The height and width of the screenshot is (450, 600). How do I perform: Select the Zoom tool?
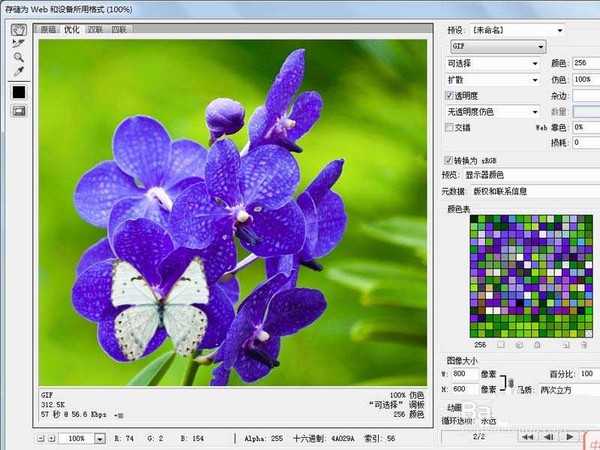18,58
